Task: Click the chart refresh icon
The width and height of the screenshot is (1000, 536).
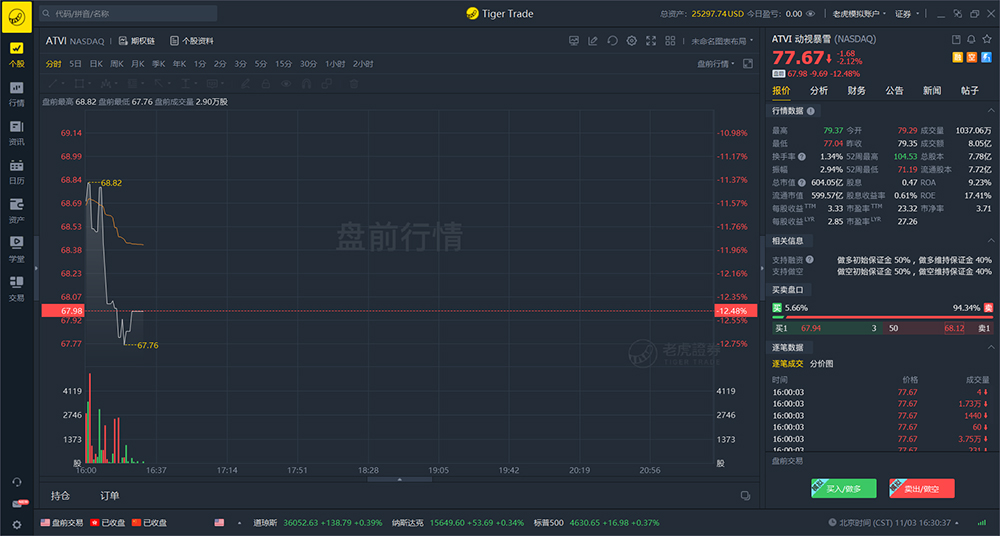Action: tap(612, 41)
